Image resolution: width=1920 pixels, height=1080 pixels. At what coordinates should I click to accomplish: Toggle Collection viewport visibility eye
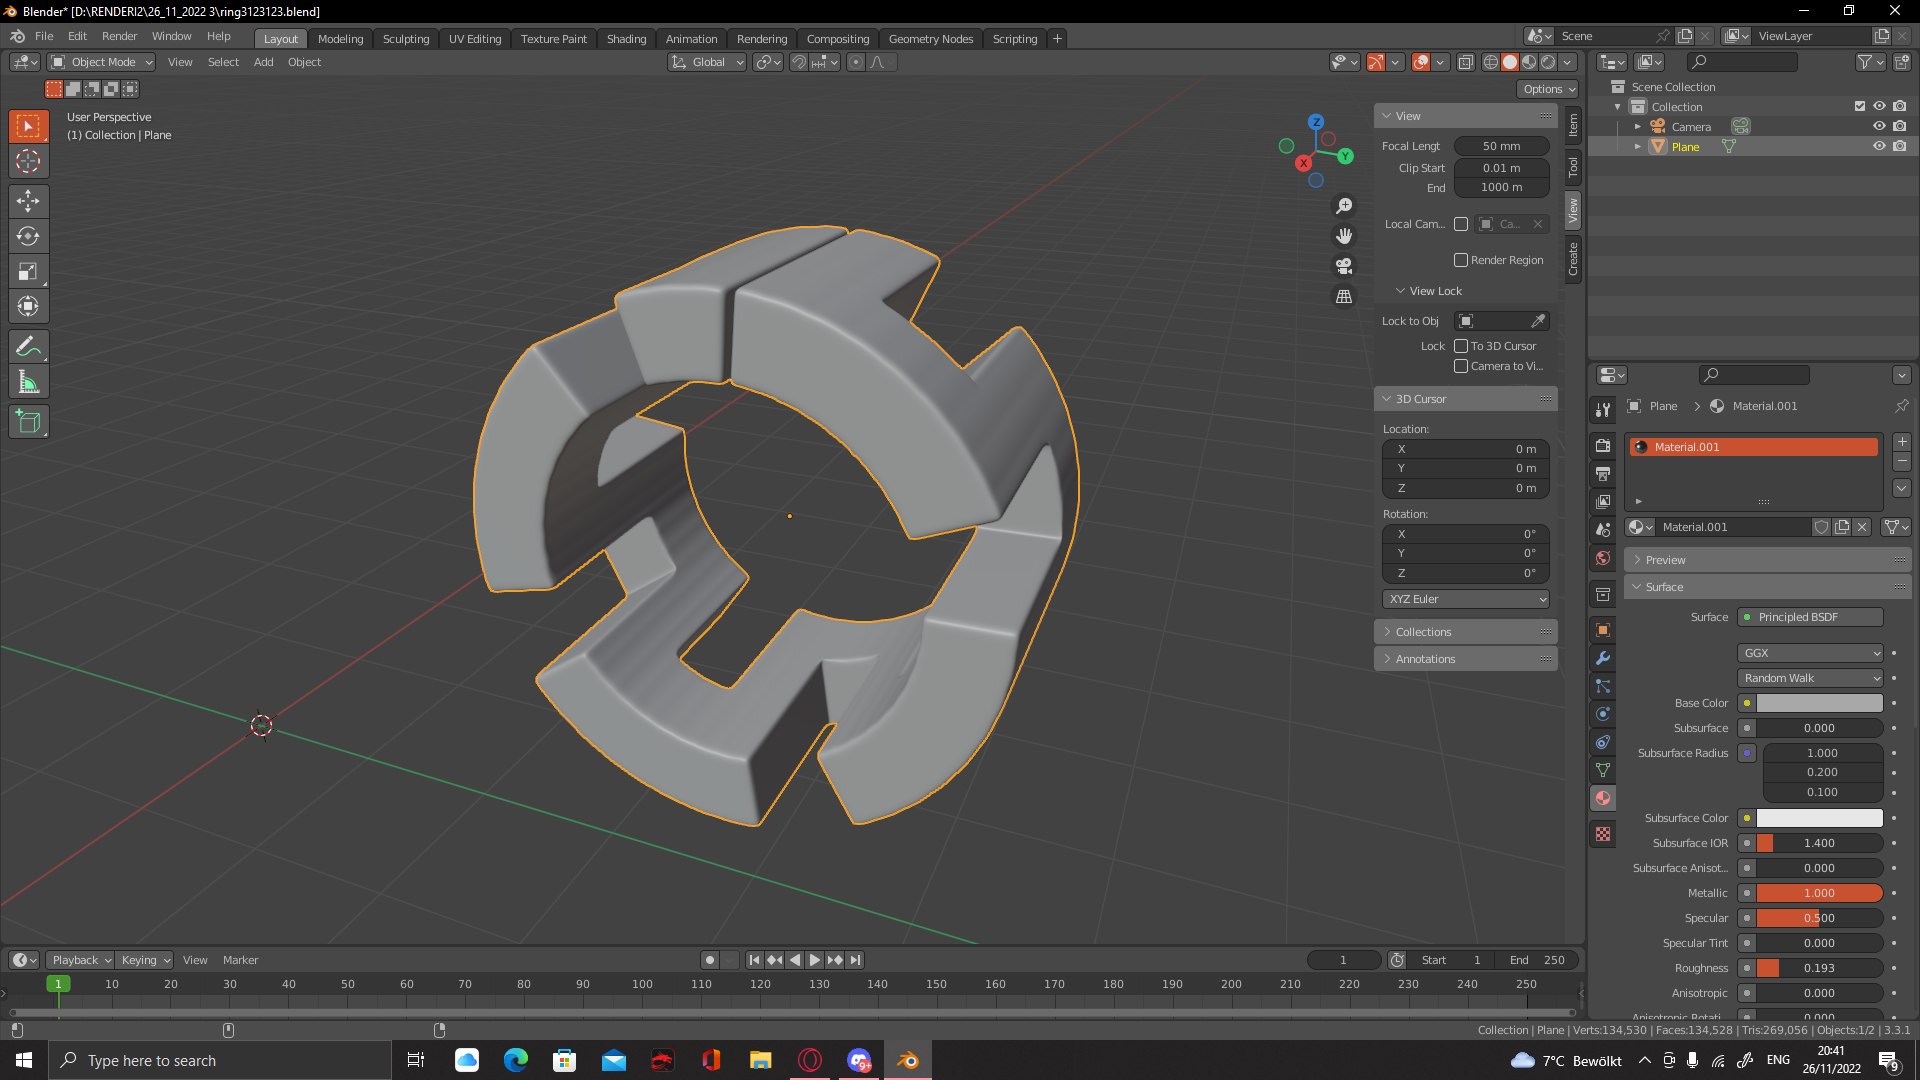1879,106
